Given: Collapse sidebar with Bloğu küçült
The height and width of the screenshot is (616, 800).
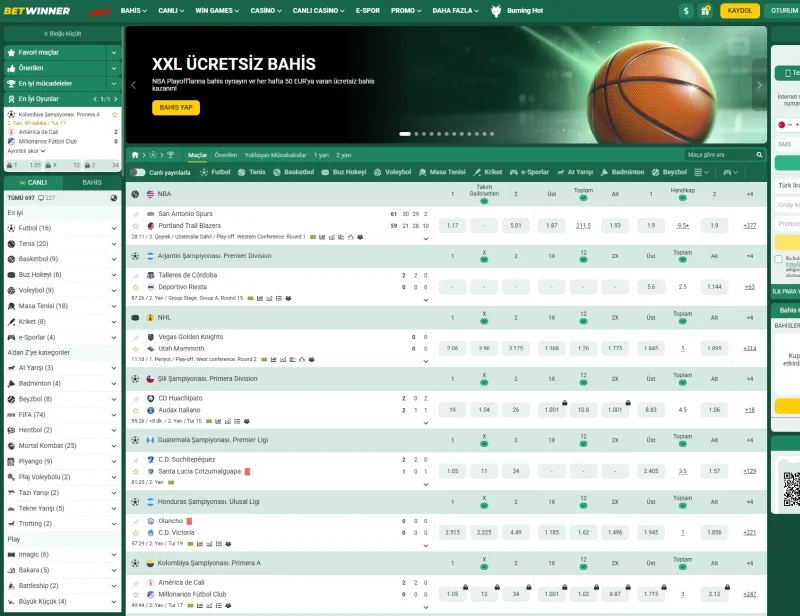Looking at the screenshot, I should pos(63,34).
